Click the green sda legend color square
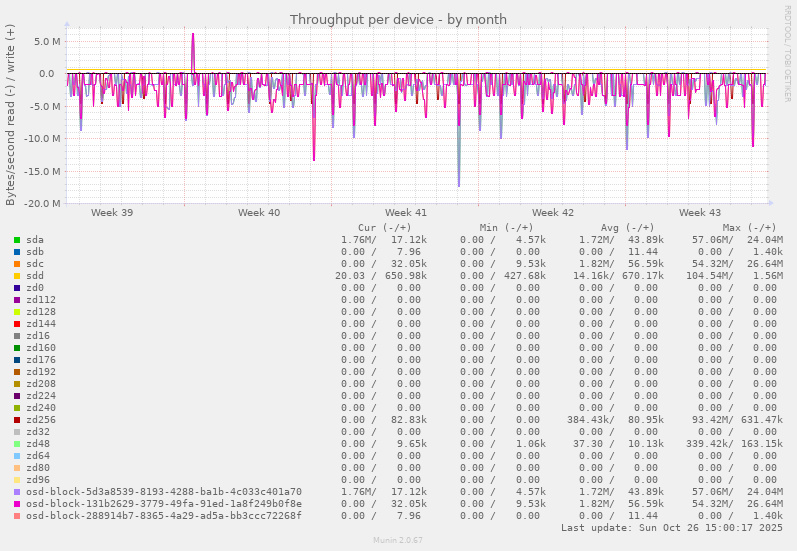The width and height of the screenshot is (797, 551). point(17,240)
